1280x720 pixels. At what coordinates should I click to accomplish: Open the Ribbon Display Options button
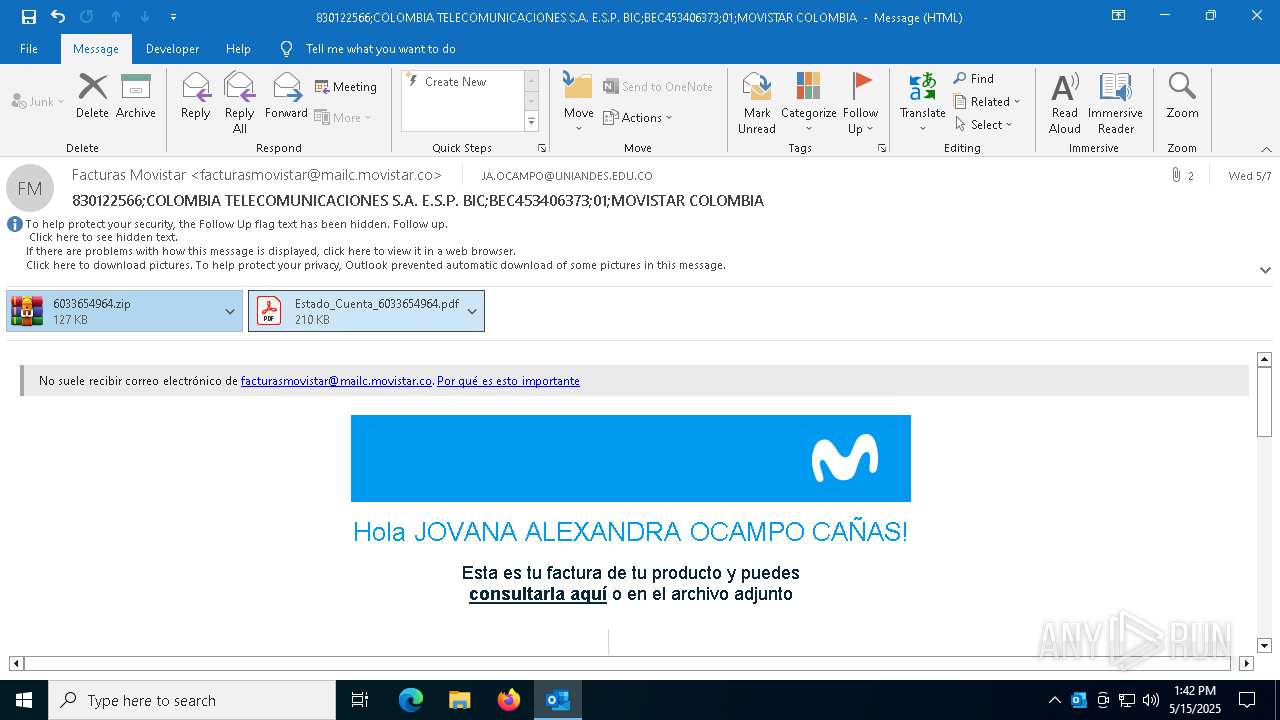pos(1118,16)
